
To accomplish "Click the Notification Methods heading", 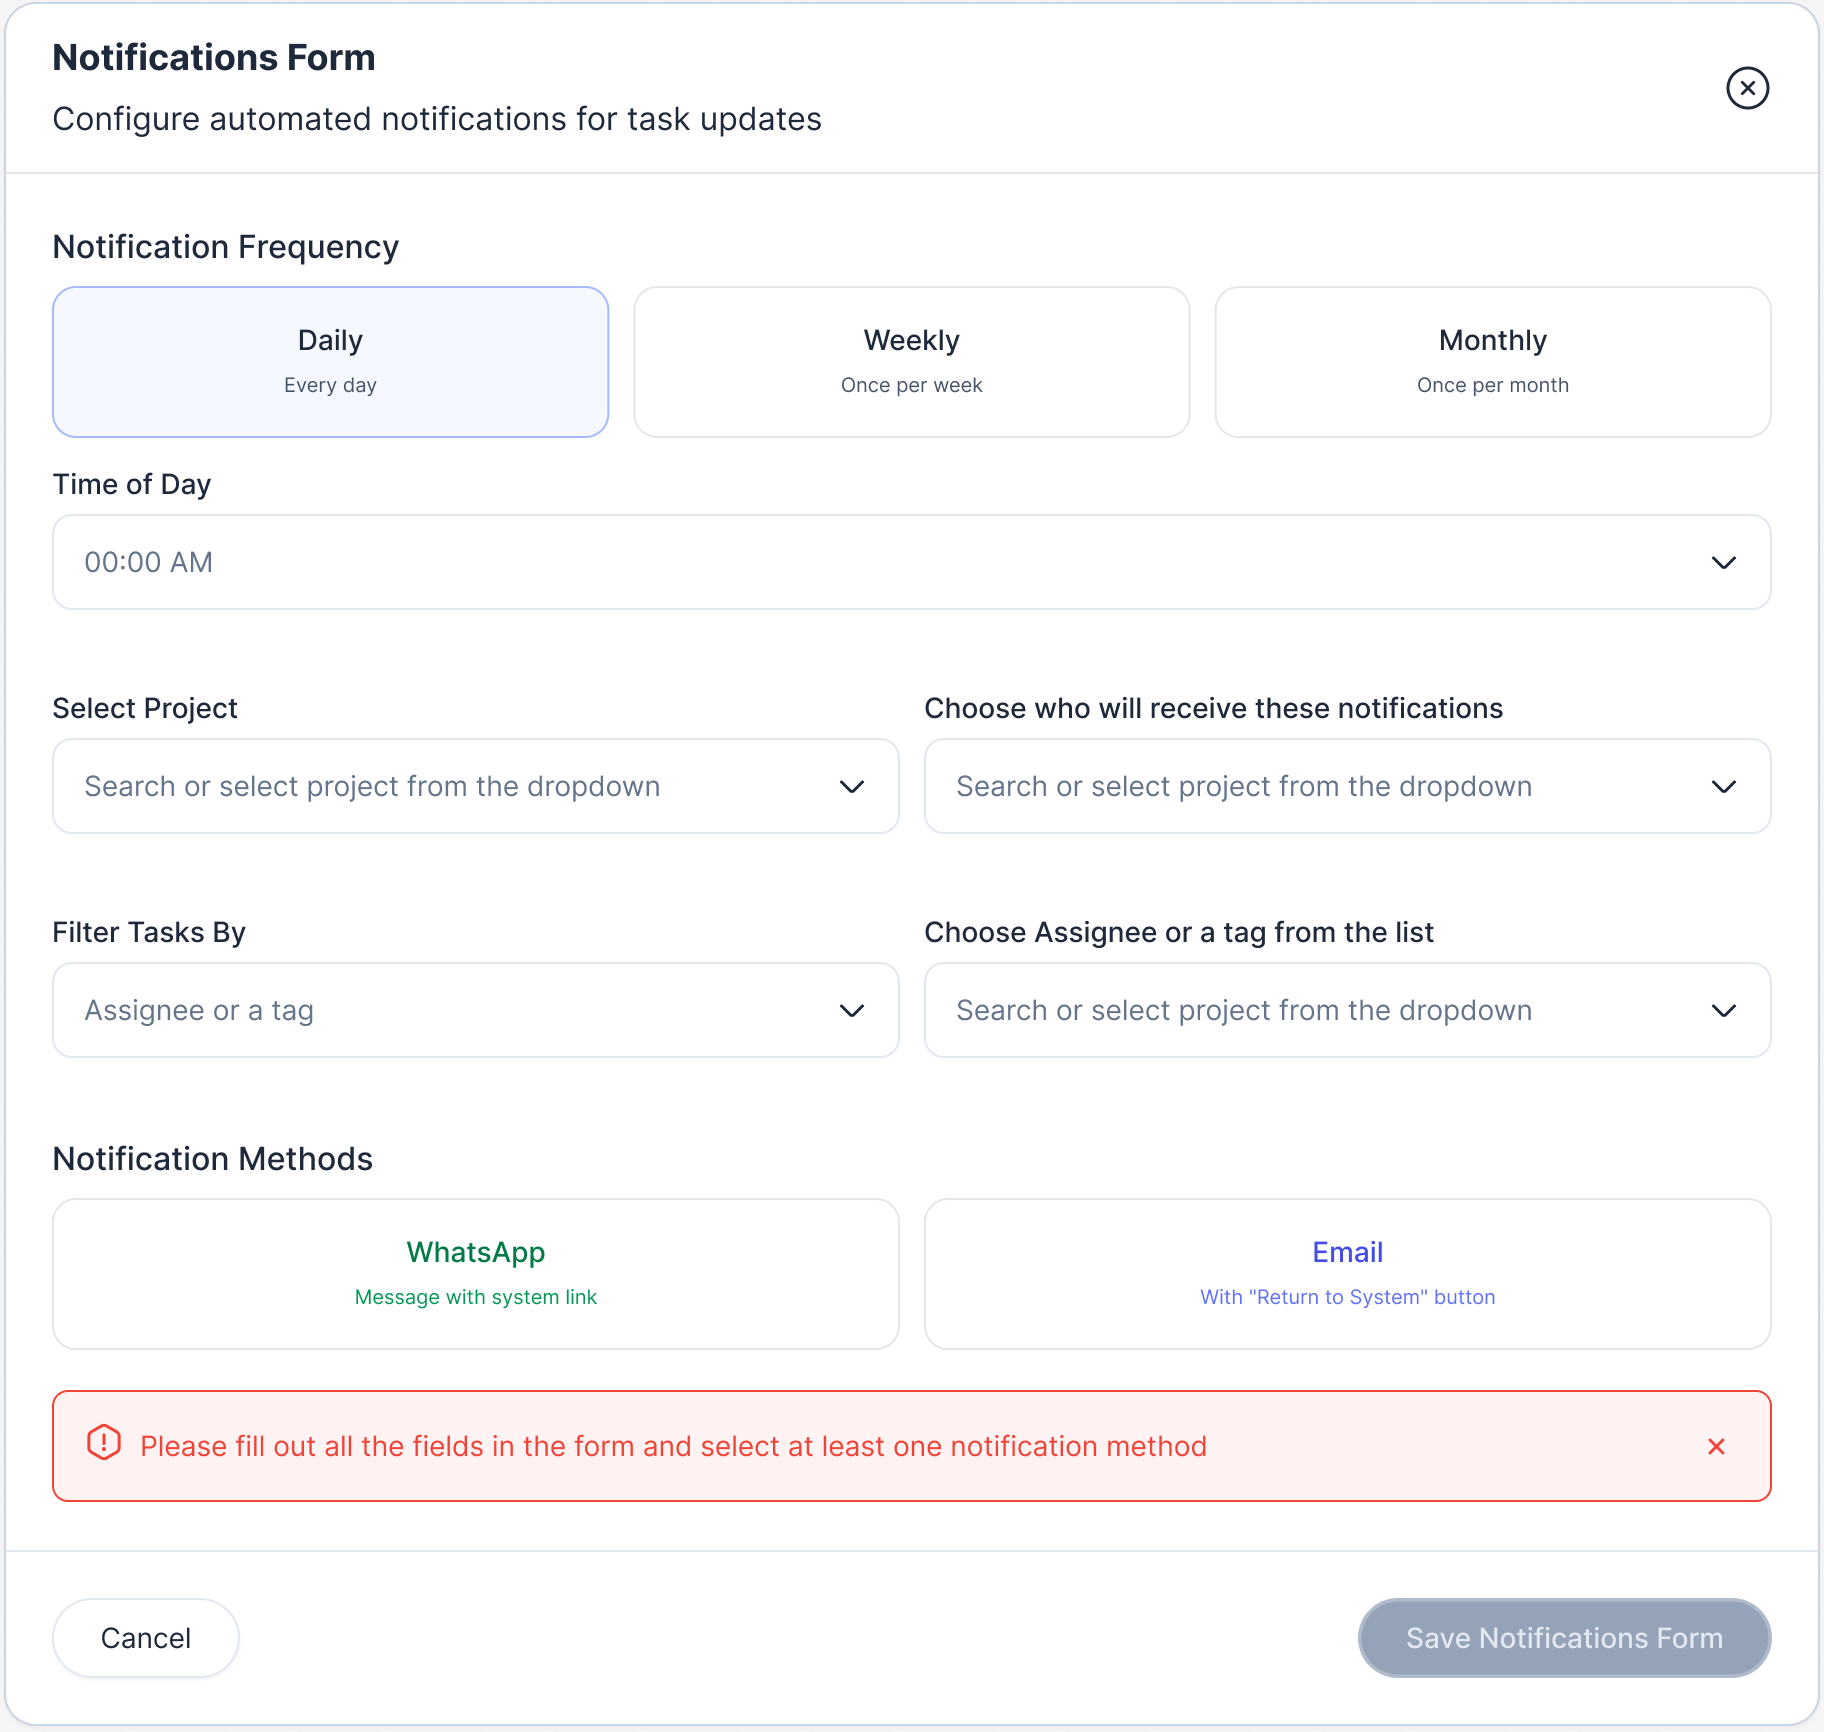I will [x=213, y=1158].
